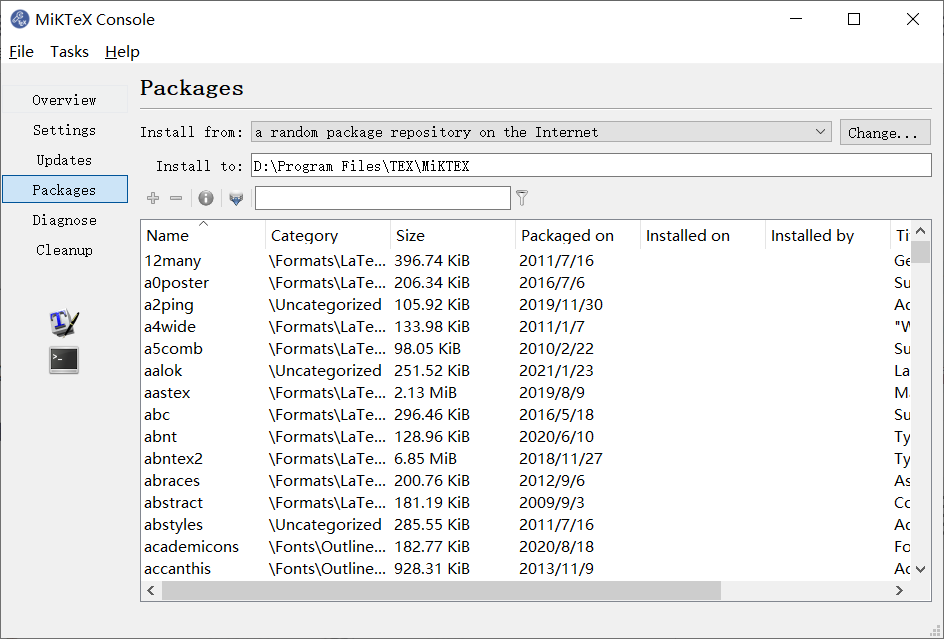The height and width of the screenshot is (639, 944).
Task: Click the horizontal scrollbar left arrow
Action: [x=151, y=590]
